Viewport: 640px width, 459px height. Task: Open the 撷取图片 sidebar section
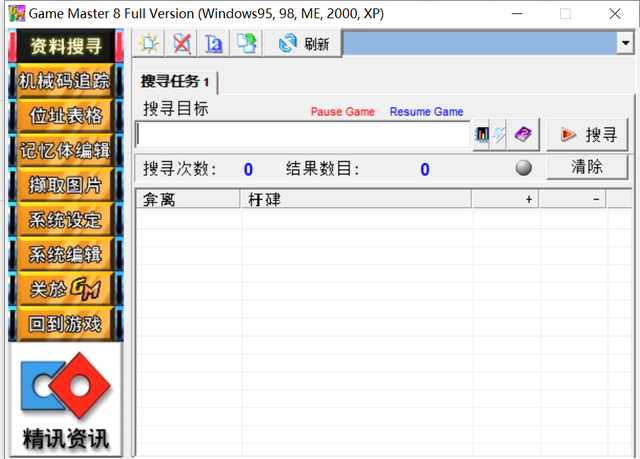66,185
